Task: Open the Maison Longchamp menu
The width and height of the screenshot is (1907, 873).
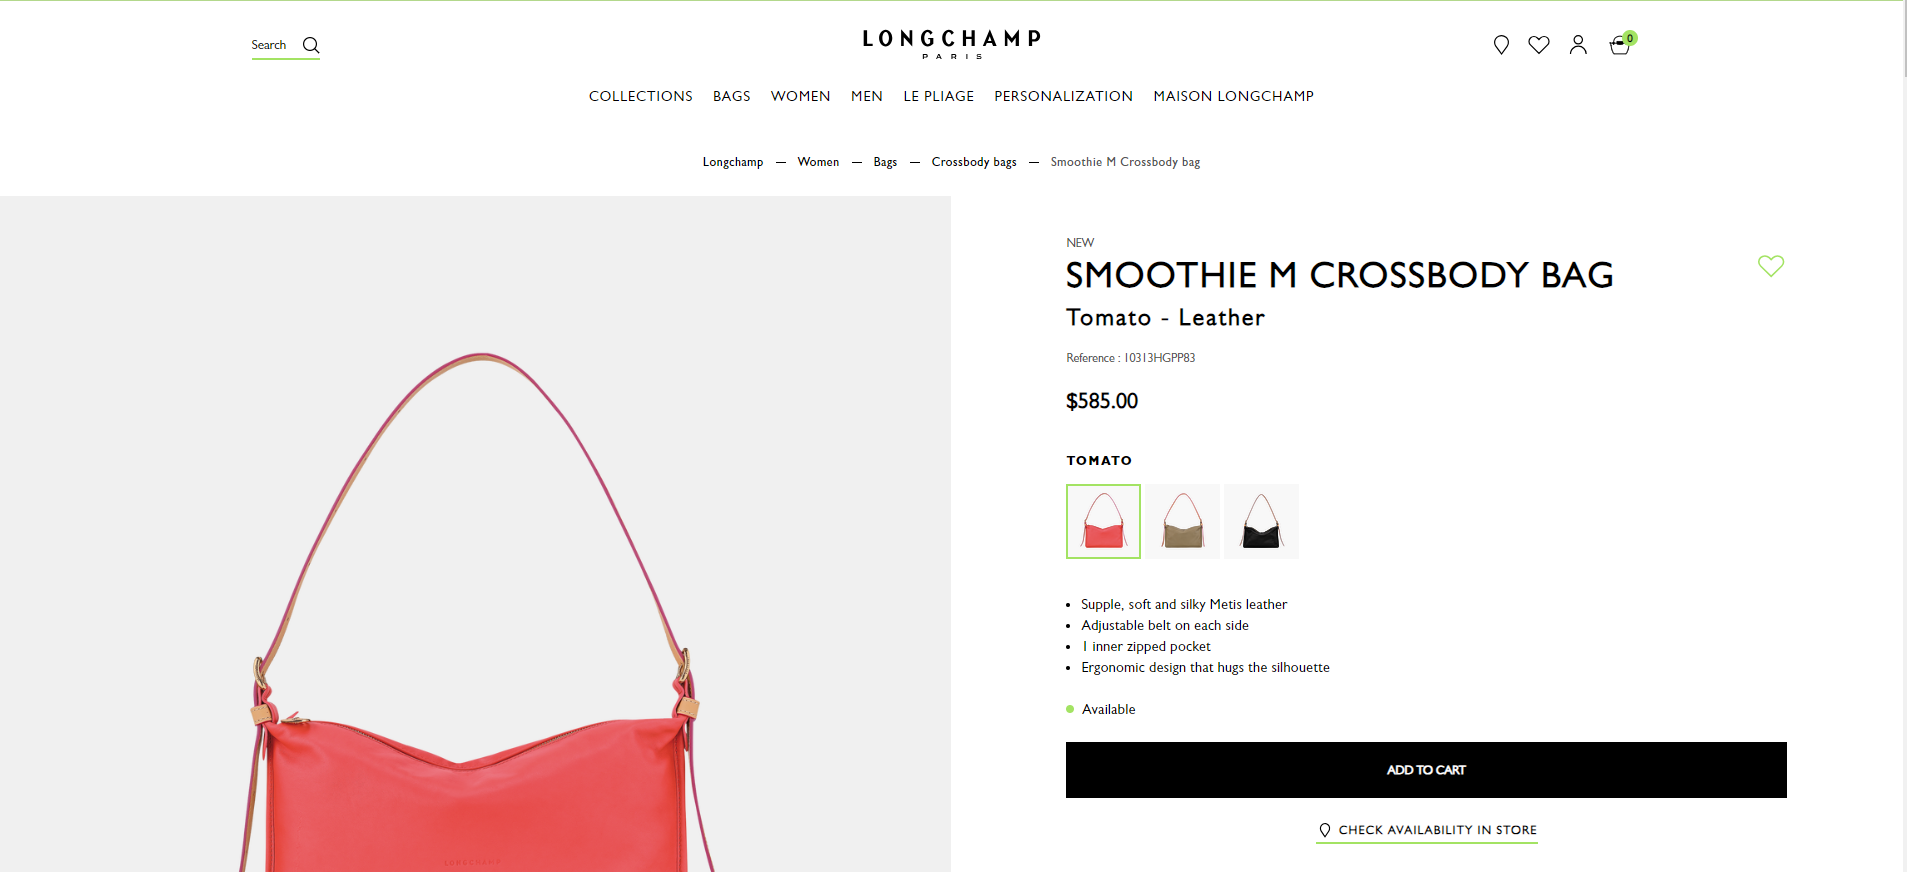Action: [1234, 96]
